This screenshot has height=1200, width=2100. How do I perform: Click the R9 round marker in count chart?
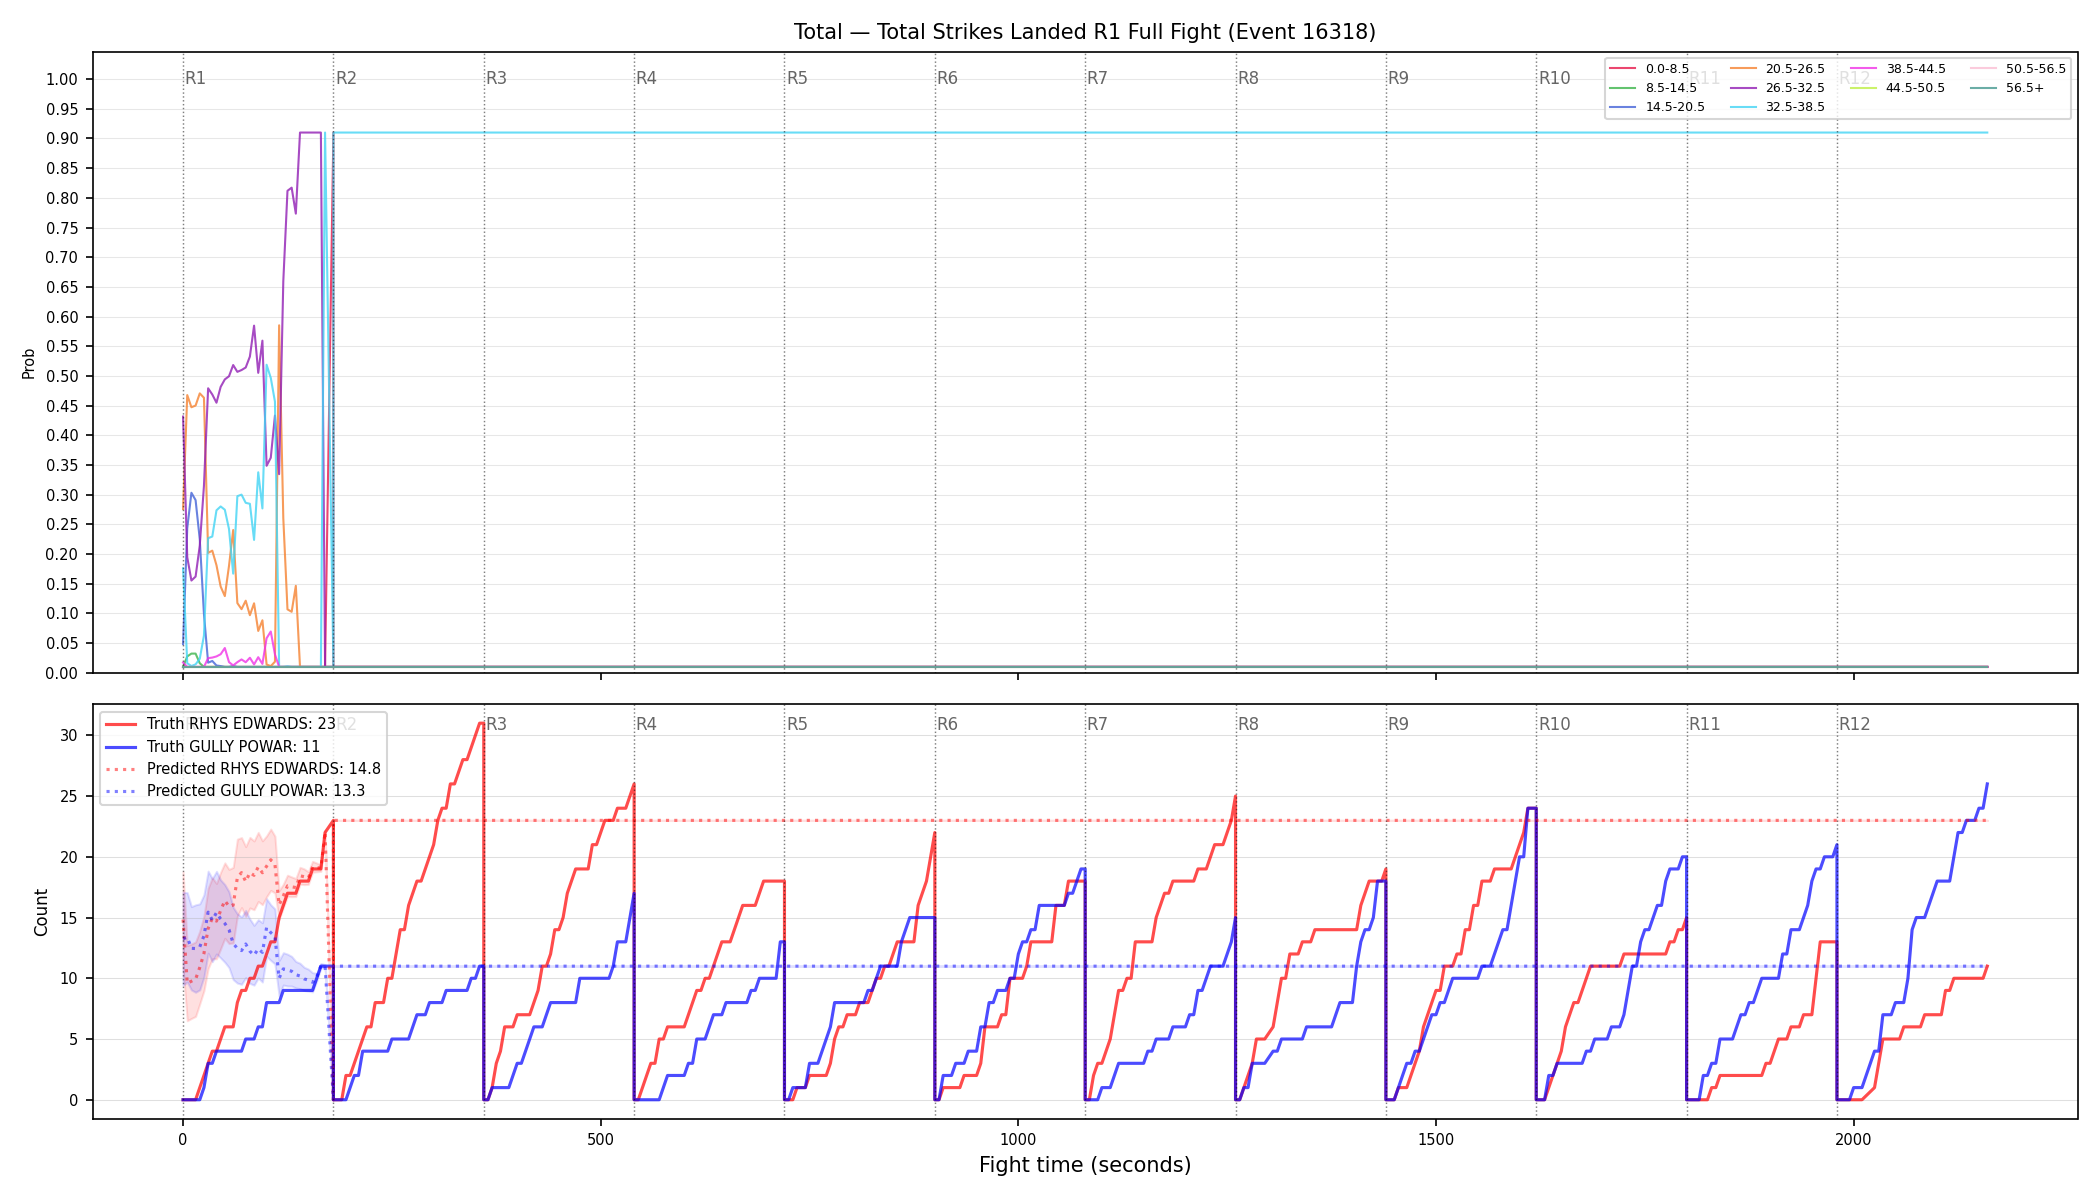click(x=1398, y=724)
